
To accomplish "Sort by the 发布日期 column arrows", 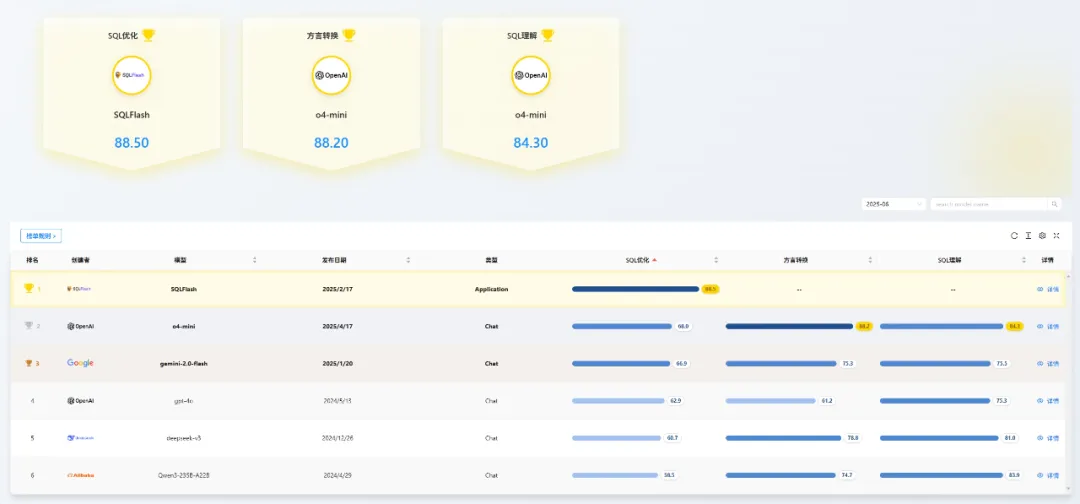I will [408, 260].
